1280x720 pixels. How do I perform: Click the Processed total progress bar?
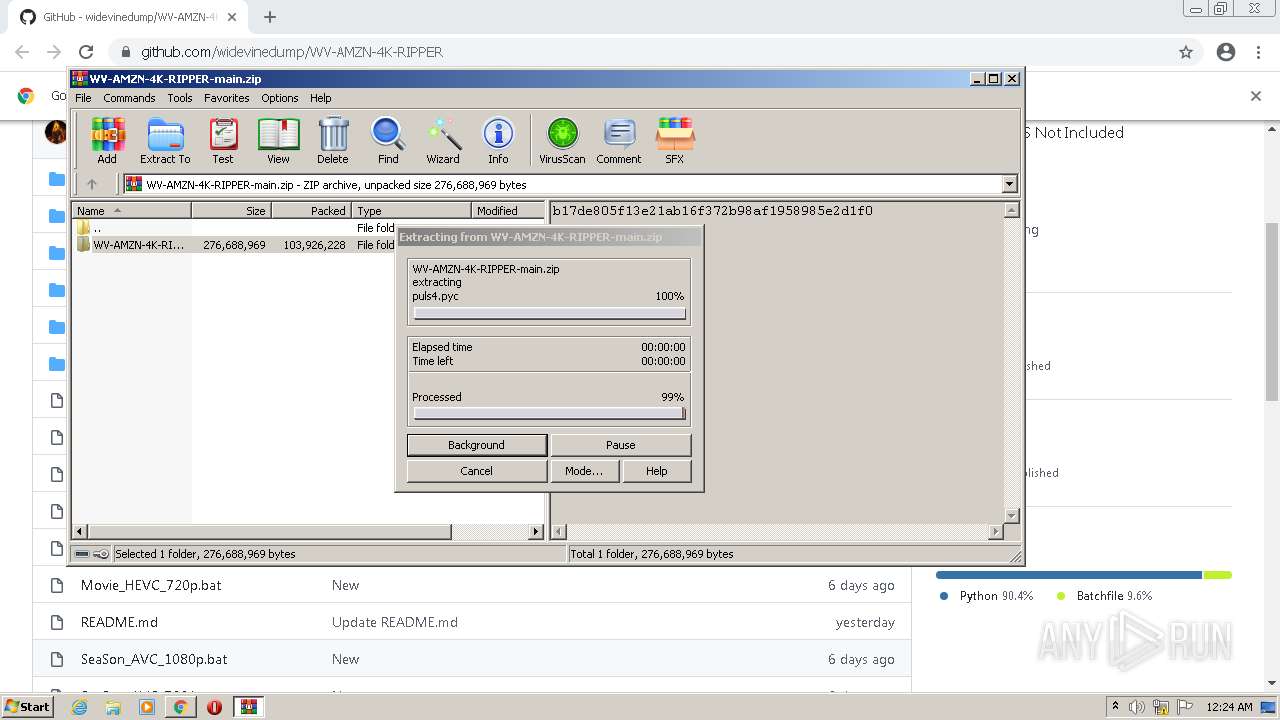click(x=549, y=414)
